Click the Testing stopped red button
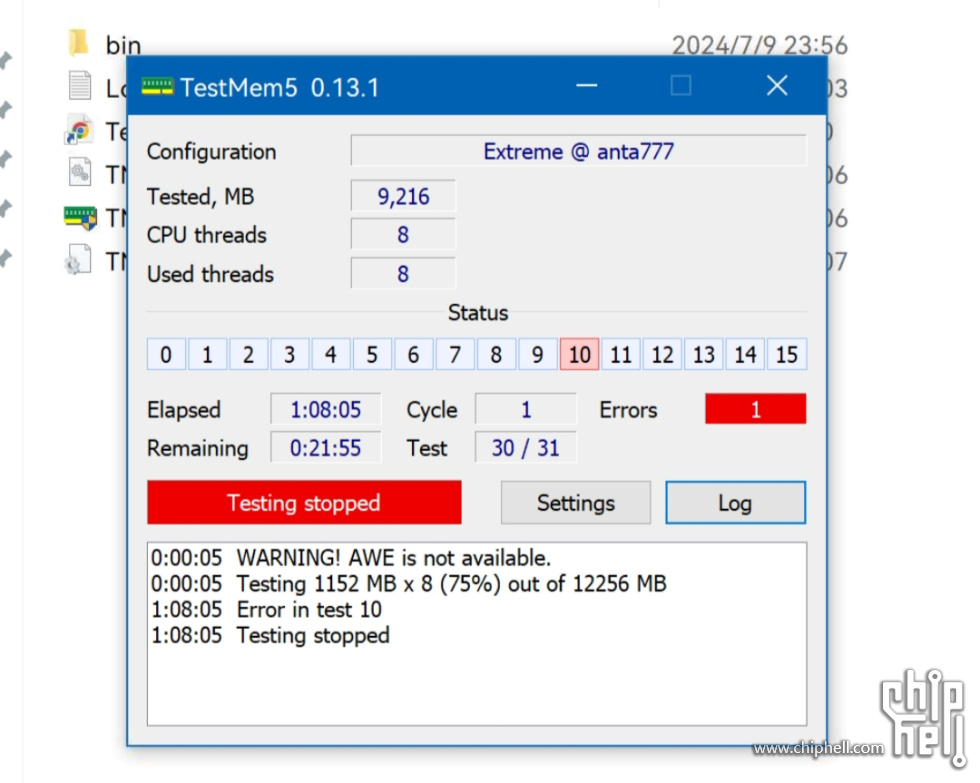This screenshot has height=783, width=980. tap(304, 502)
